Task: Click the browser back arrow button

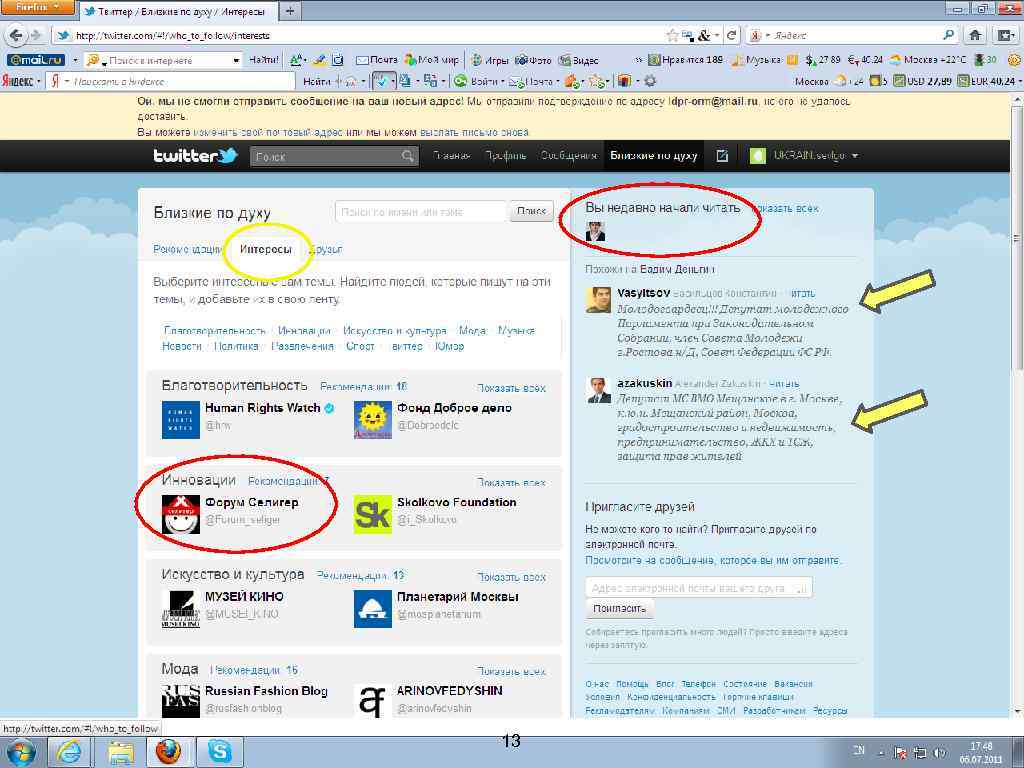Action: pyautogui.click(x=16, y=35)
